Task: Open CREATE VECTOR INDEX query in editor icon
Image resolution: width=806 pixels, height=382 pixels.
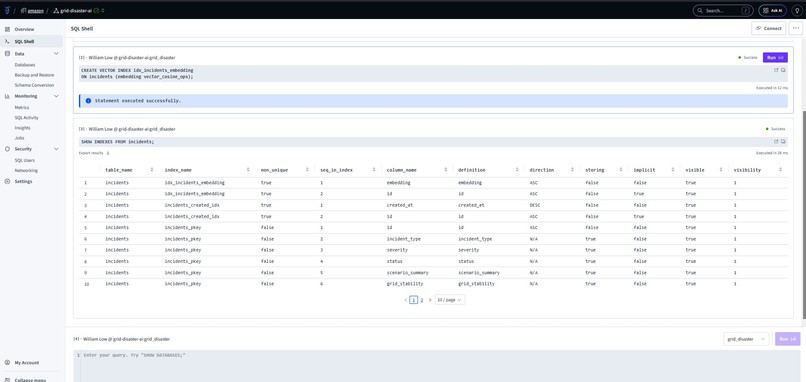Action: coord(776,70)
